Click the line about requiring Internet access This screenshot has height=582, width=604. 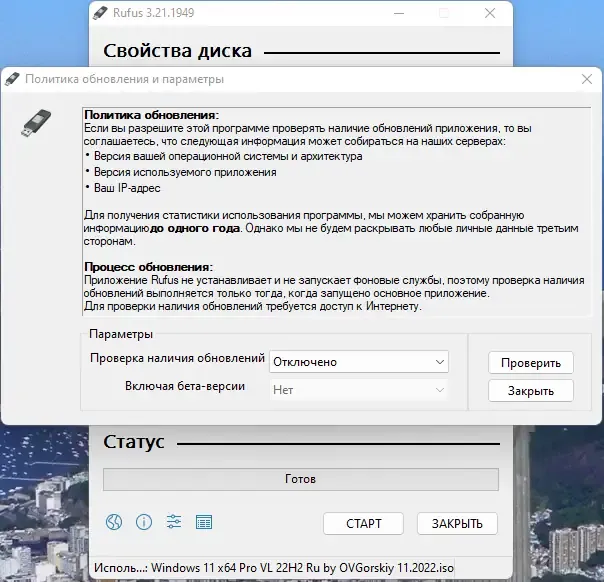[253, 307]
